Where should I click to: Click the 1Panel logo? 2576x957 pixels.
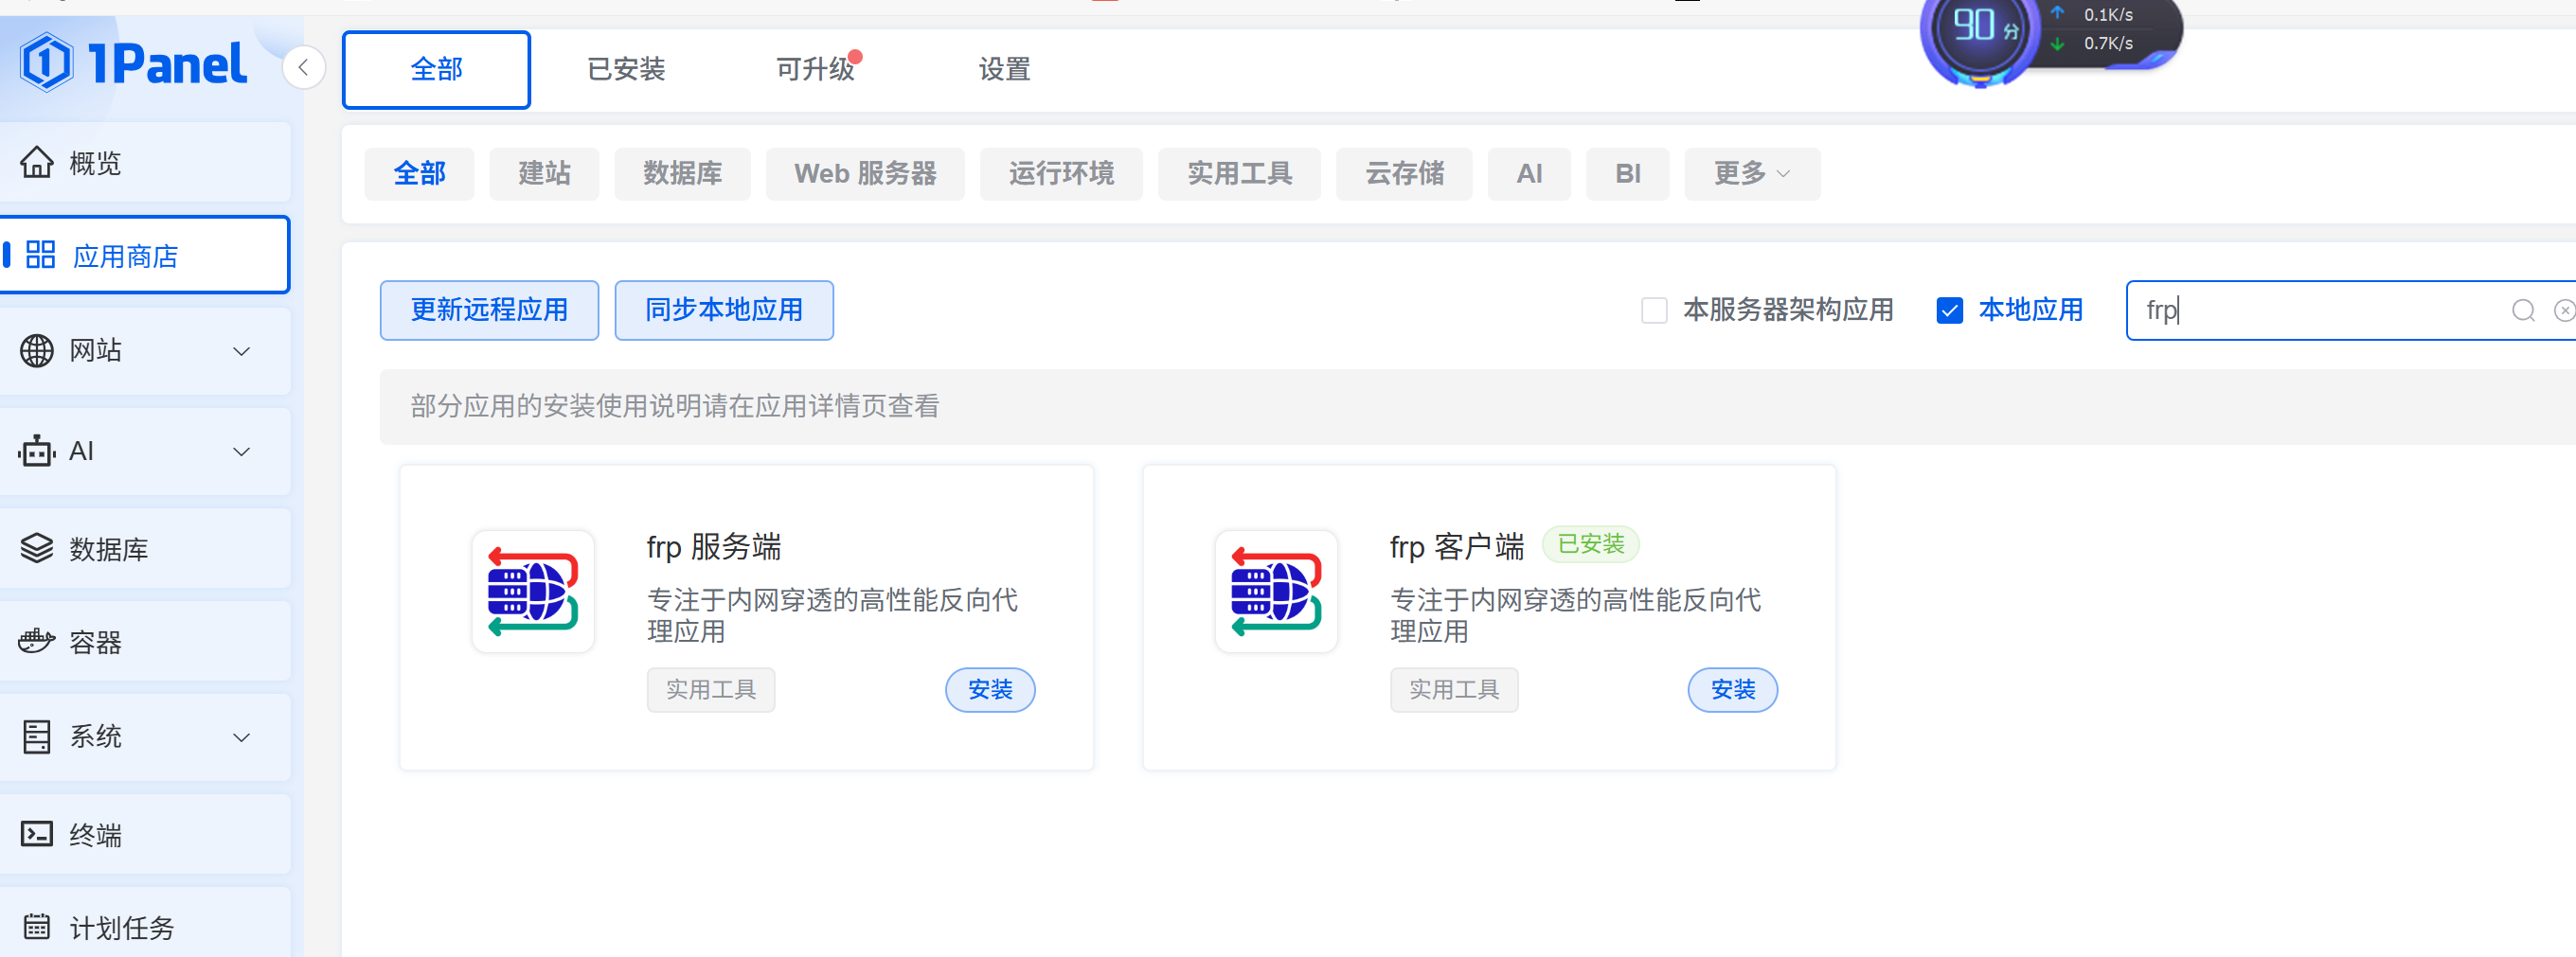point(133,63)
